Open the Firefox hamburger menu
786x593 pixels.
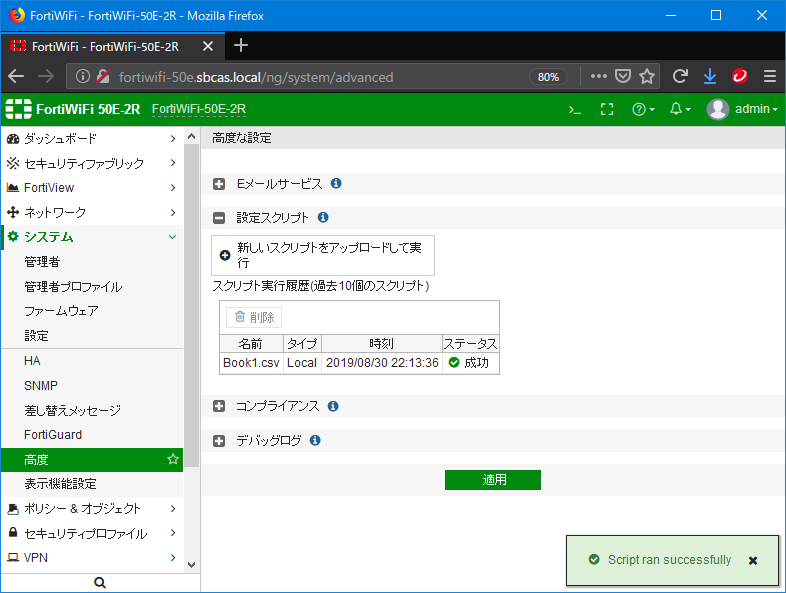(770, 76)
